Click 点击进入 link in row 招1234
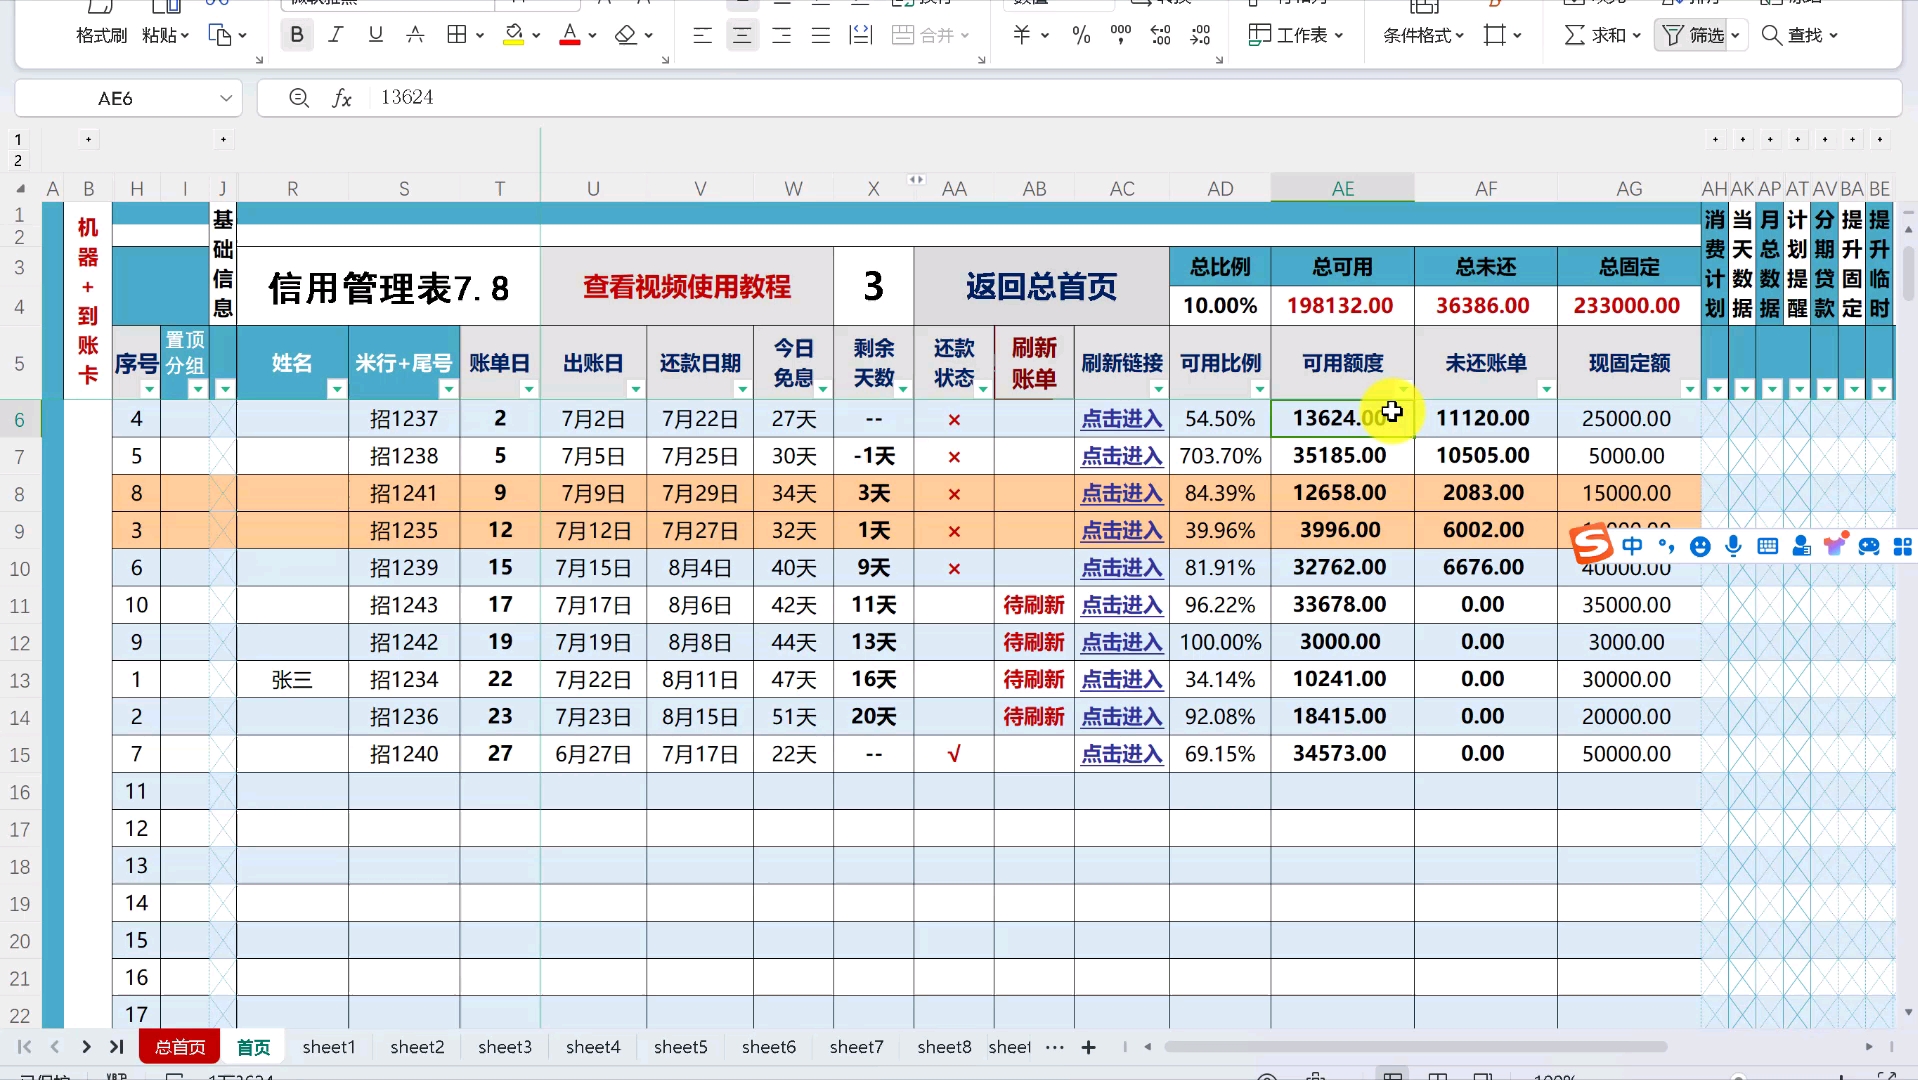This screenshot has height=1080, width=1918. (x=1122, y=680)
